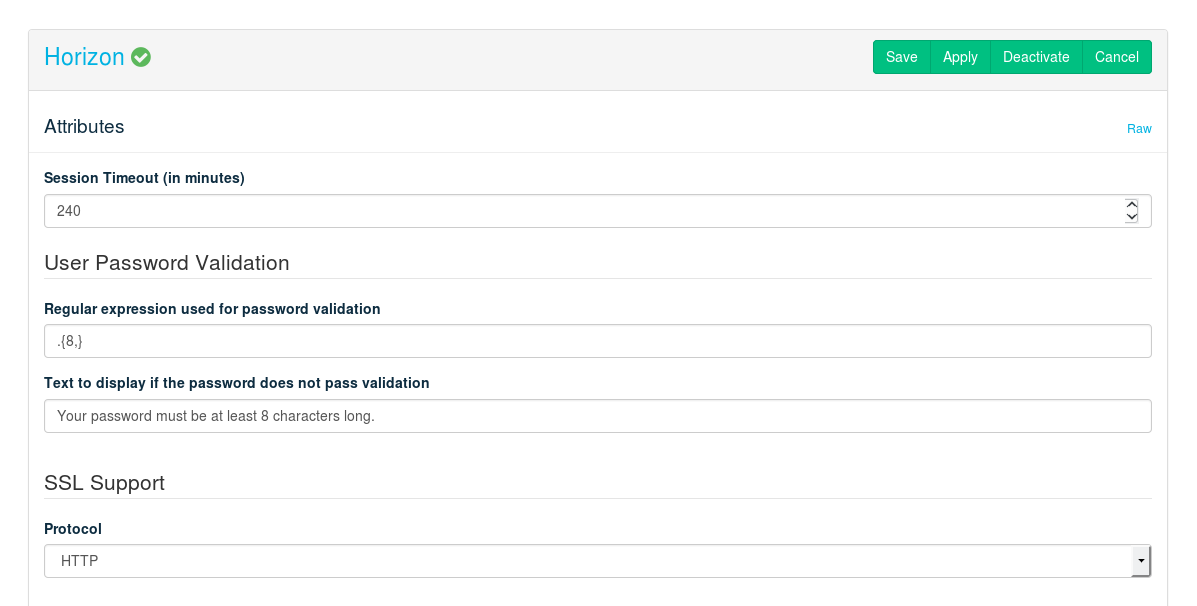1197x606 pixels.
Task: Click the password validation regex field
Action: click(597, 341)
